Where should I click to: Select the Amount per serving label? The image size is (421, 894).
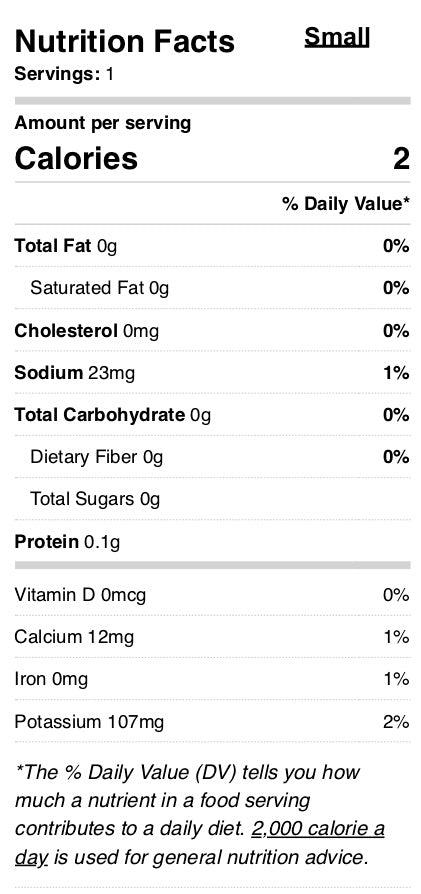(x=103, y=123)
